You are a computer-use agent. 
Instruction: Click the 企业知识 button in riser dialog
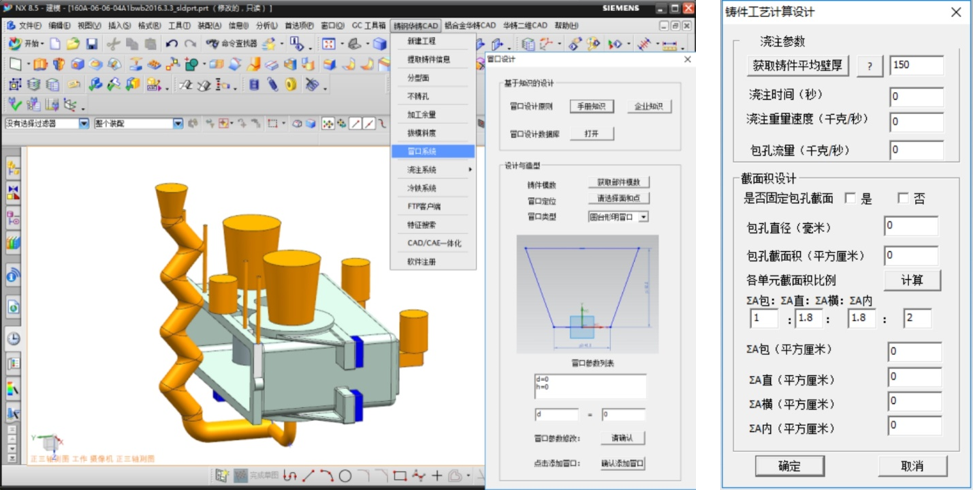[649, 106]
